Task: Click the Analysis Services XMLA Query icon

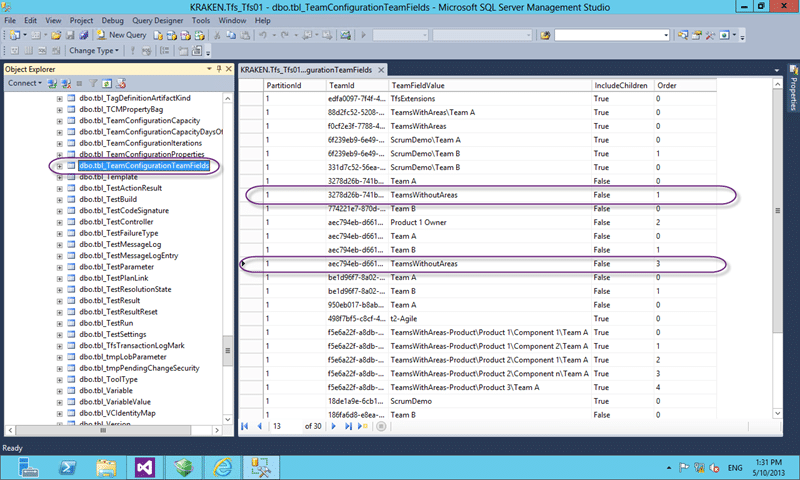Action: click(x=199, y=35)
